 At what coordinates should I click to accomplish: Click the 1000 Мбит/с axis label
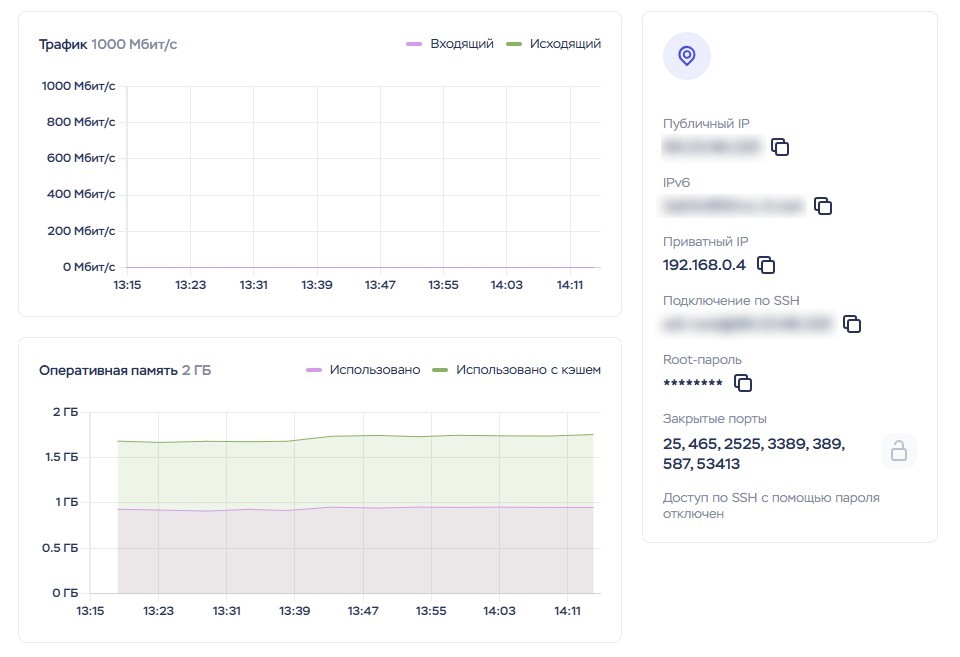78,86
